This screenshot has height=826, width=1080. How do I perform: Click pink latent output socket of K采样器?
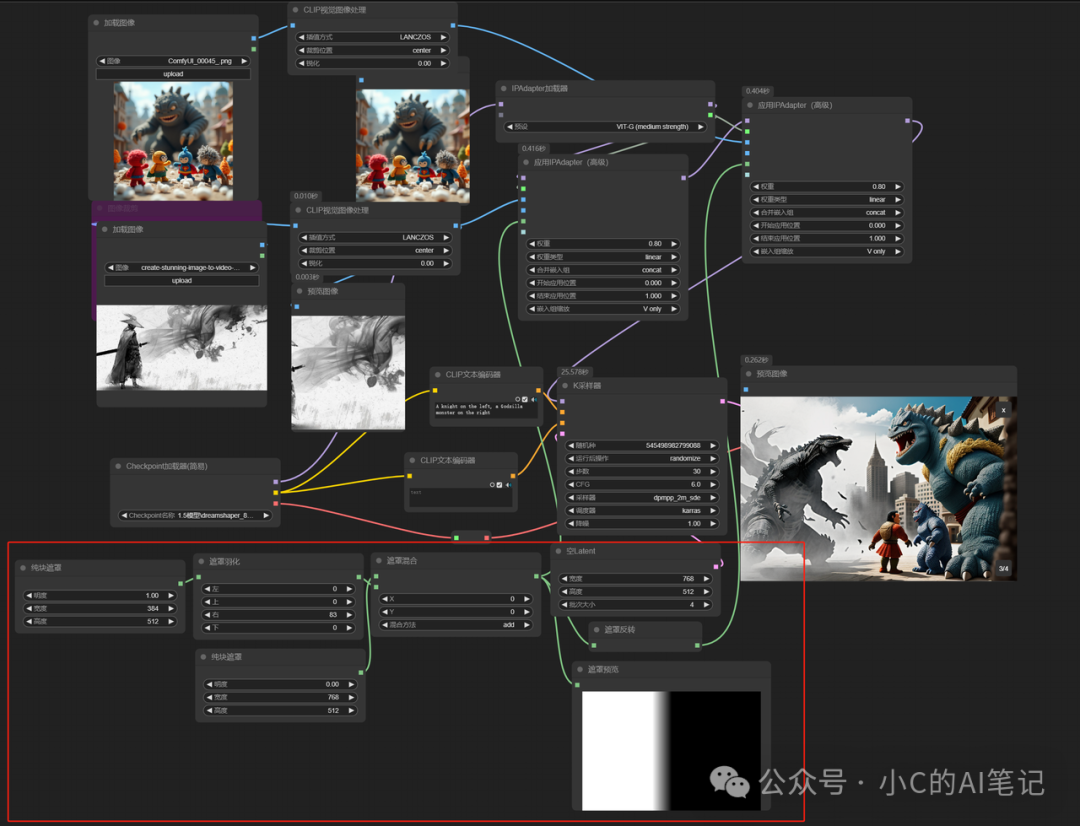(722, 401)
